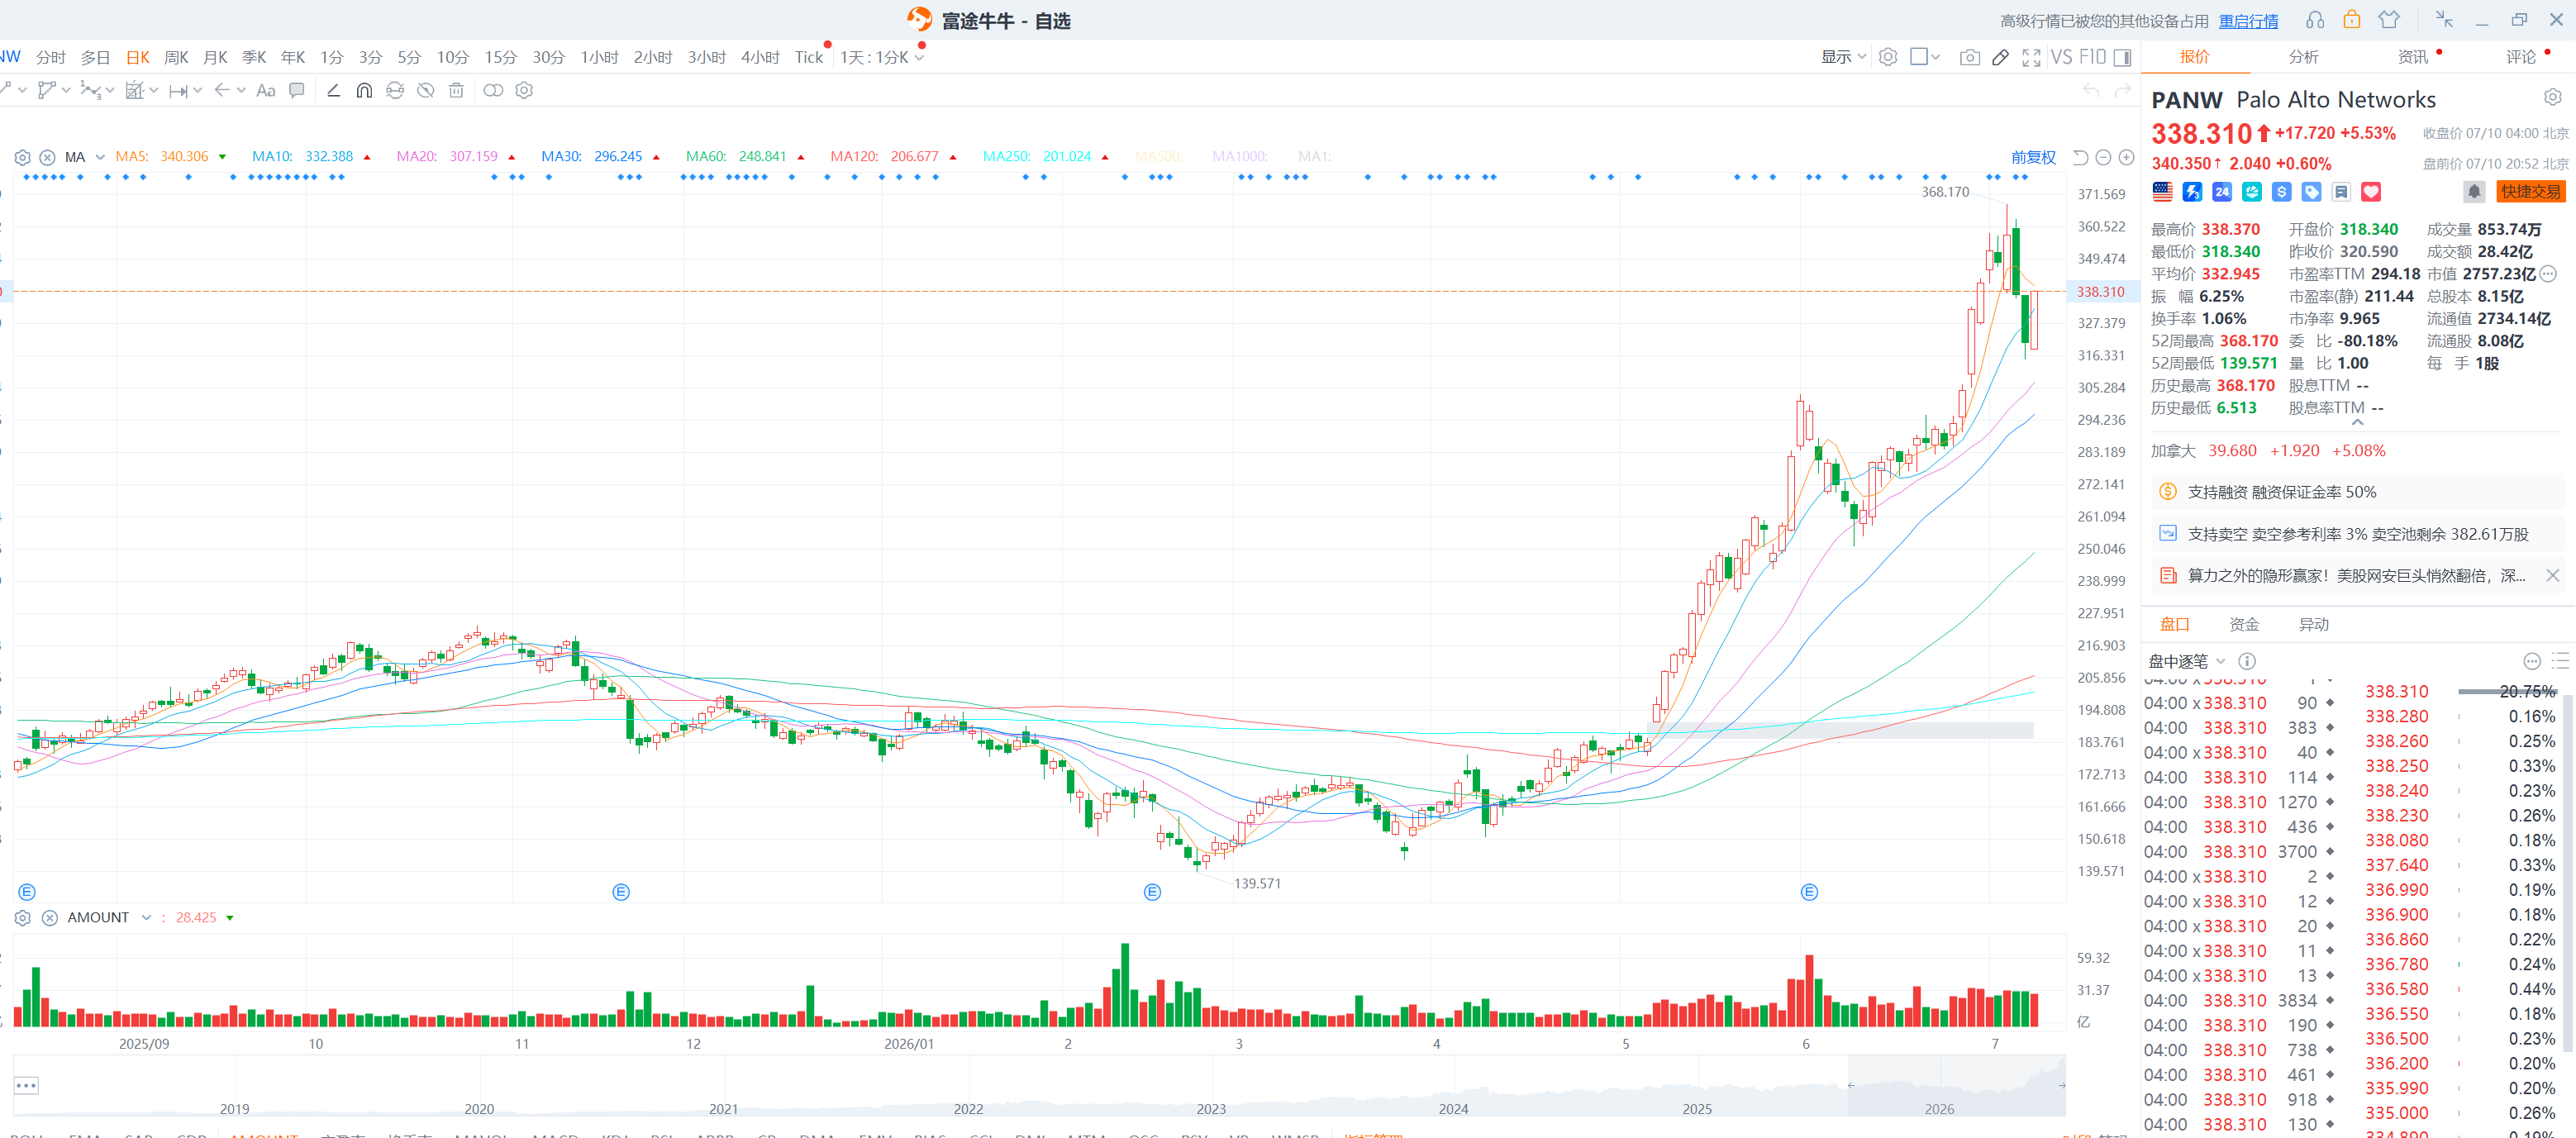Open the 资讯 tab

coord(2412,56)
